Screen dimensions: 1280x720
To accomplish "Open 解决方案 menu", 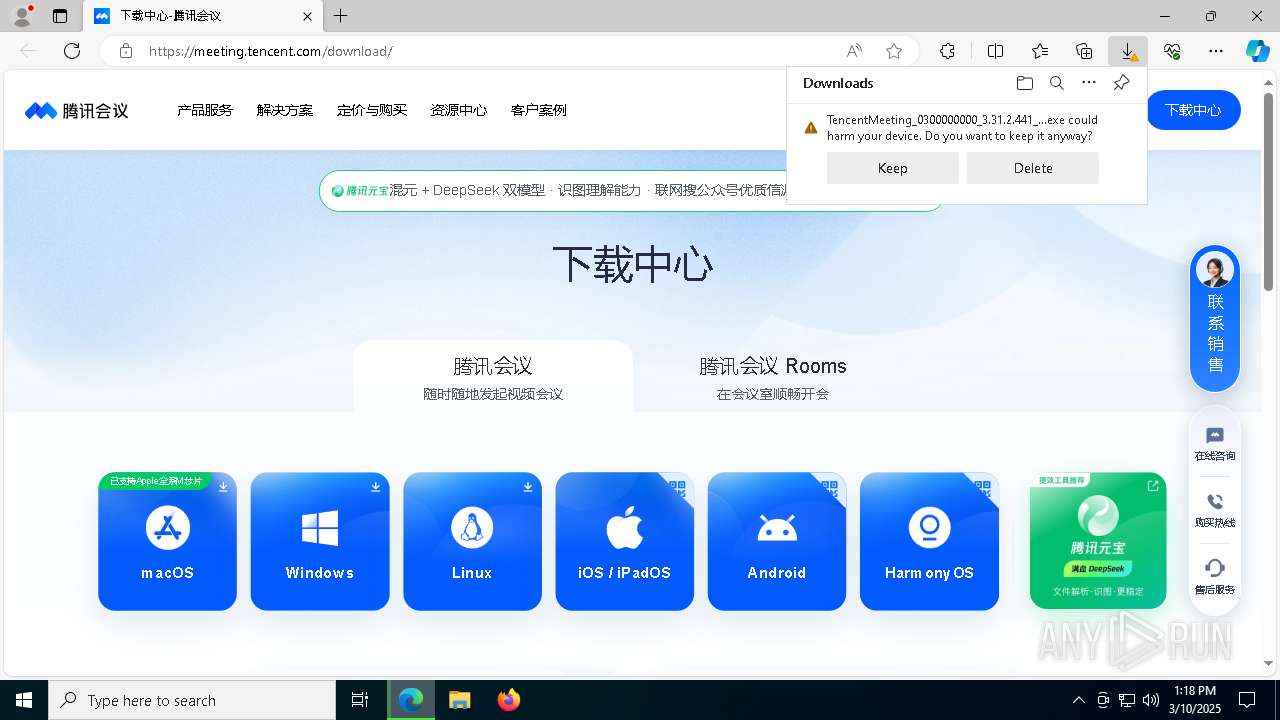I will tap(285, 110).
